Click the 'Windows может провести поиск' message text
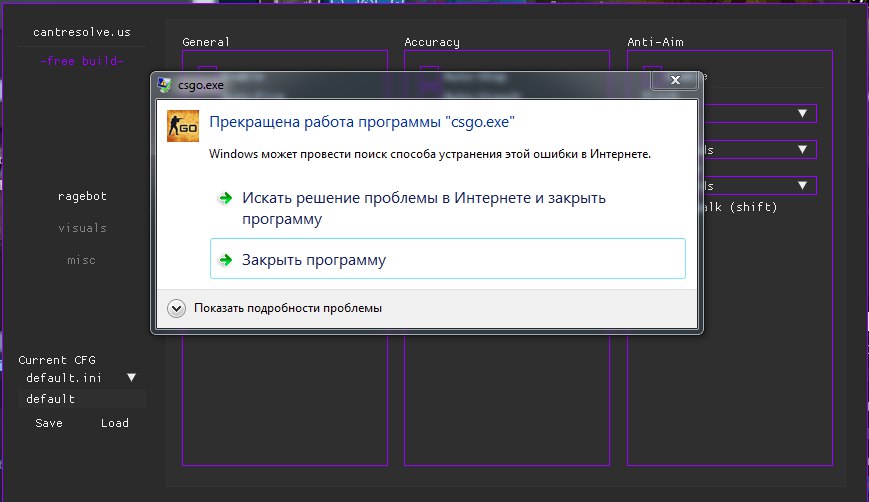Screen dimensions: 869x502 pos(430,154)
